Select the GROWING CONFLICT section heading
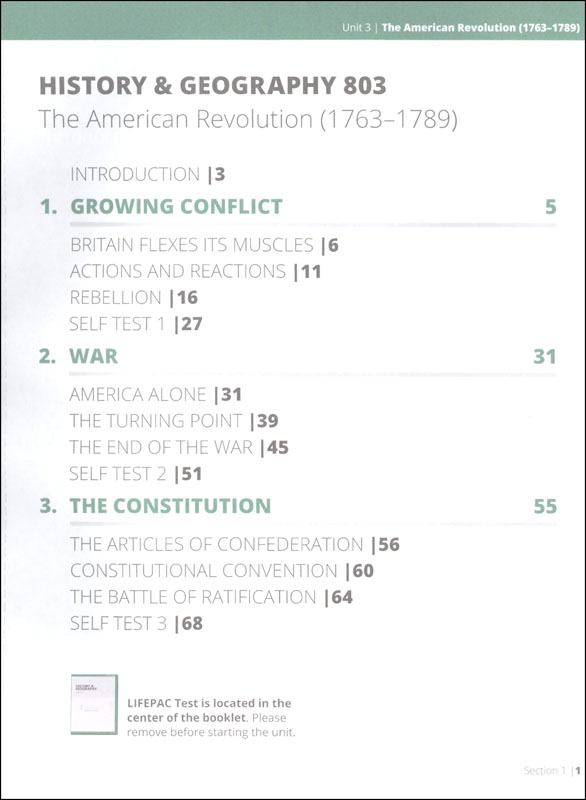The width and height of the screenshot is (586, 800). [x=176, y=207]
